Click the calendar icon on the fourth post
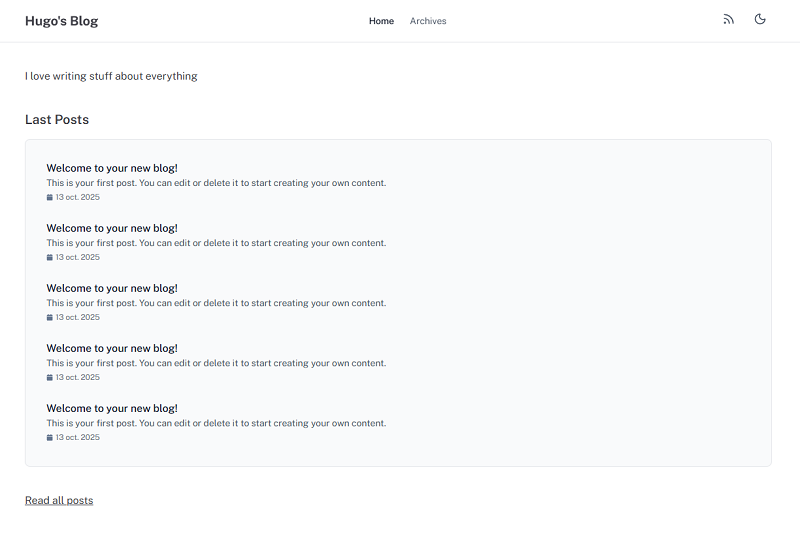The image size is (800, 534). pos(50,378)
